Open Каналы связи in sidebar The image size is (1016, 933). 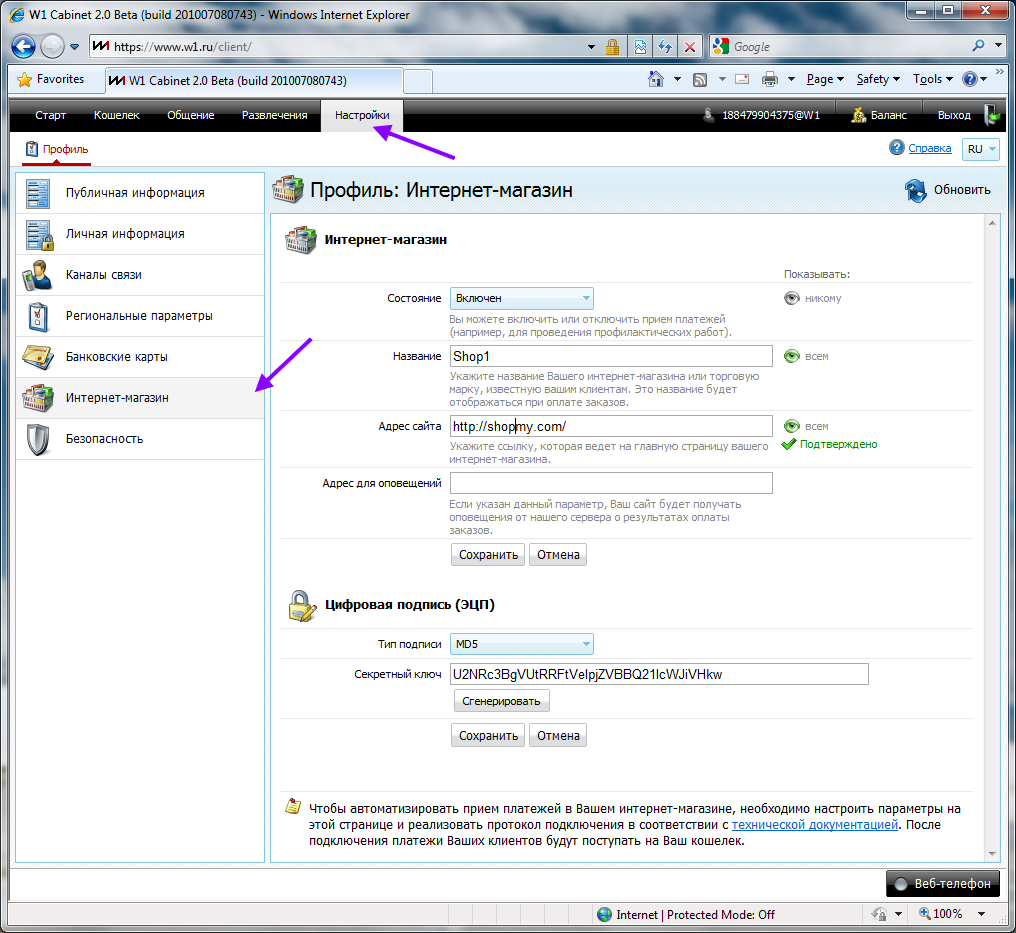[140, 275]
